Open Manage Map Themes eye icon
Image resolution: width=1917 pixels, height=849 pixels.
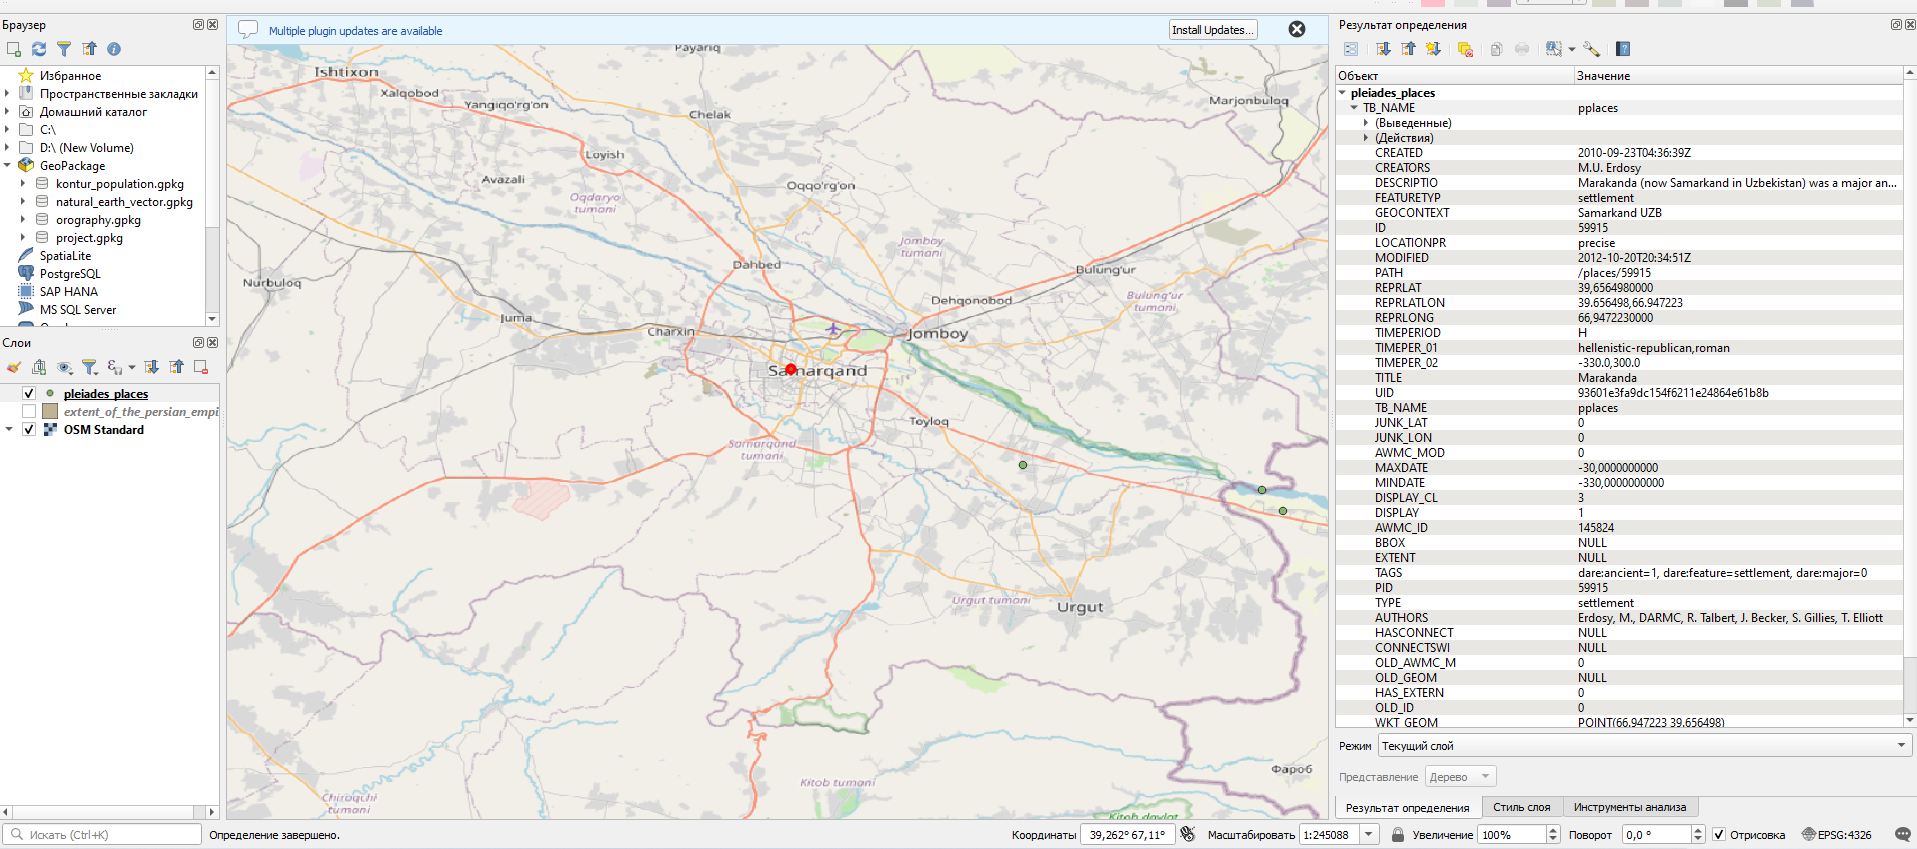(x=64, y=367)
